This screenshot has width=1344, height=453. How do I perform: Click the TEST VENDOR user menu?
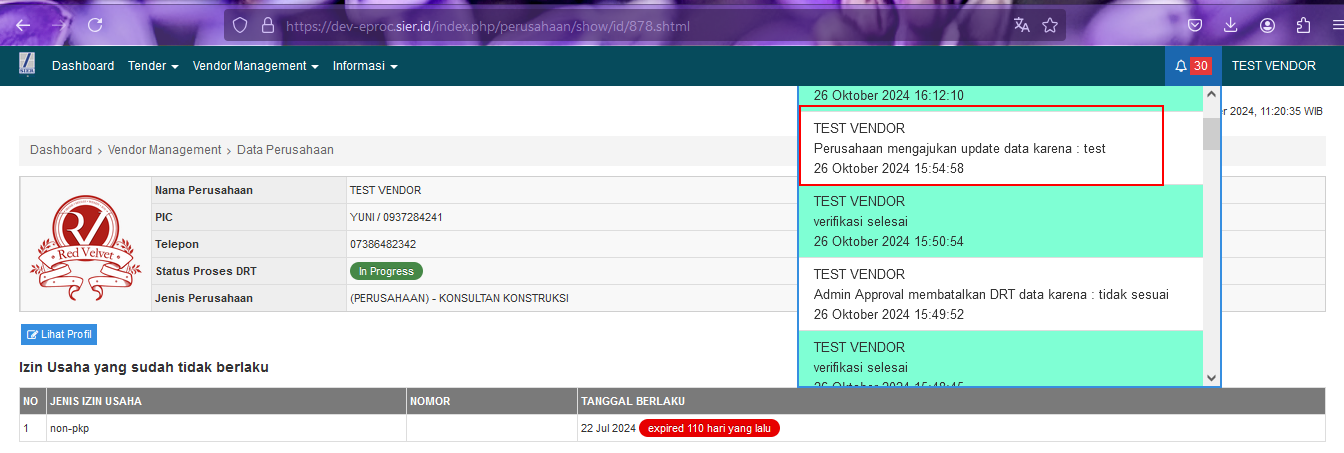pos(1273,66)
